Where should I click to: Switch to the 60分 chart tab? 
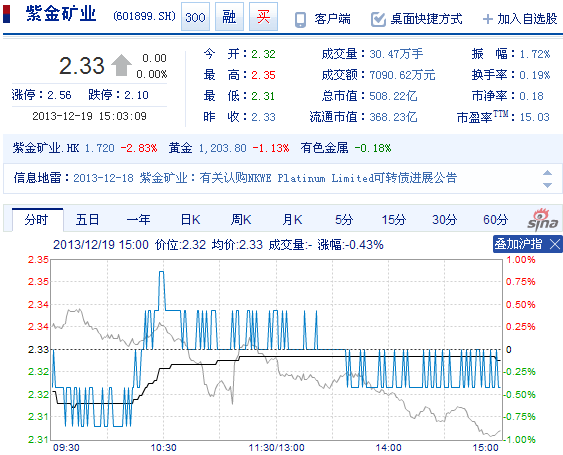495,220
